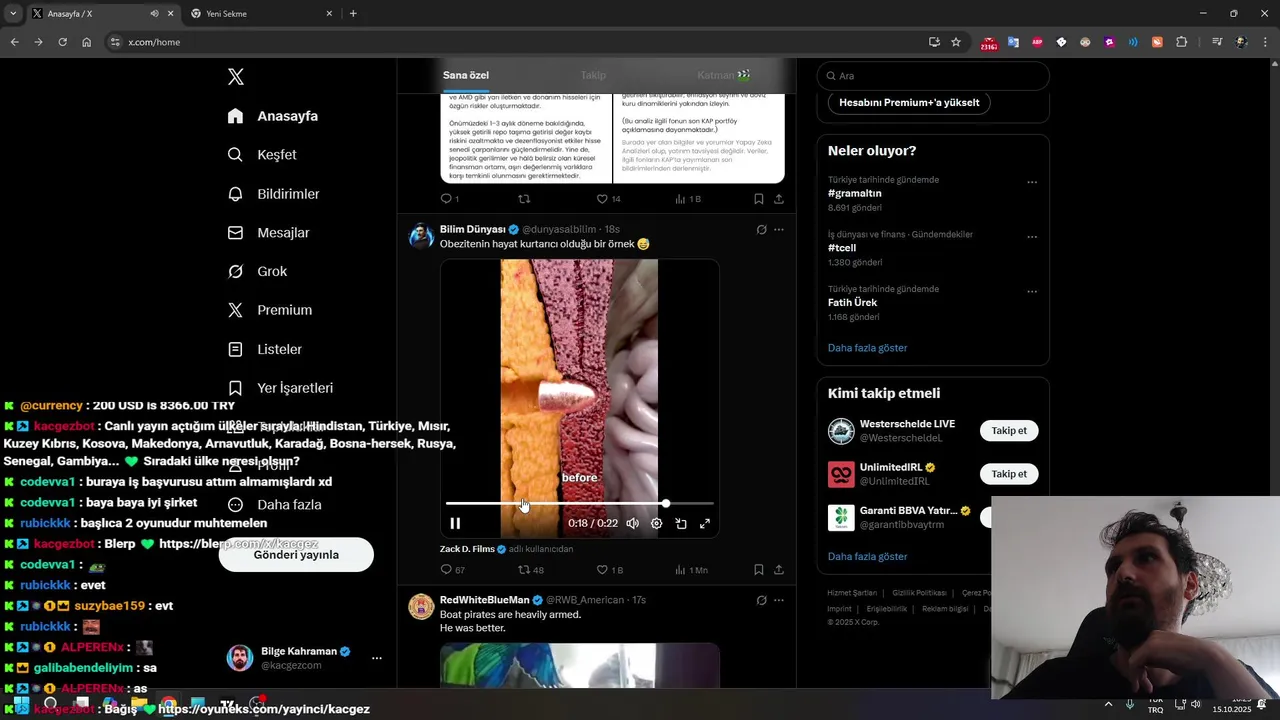Follow Westerschelde LIVE with Takip et

point(1009,431)
